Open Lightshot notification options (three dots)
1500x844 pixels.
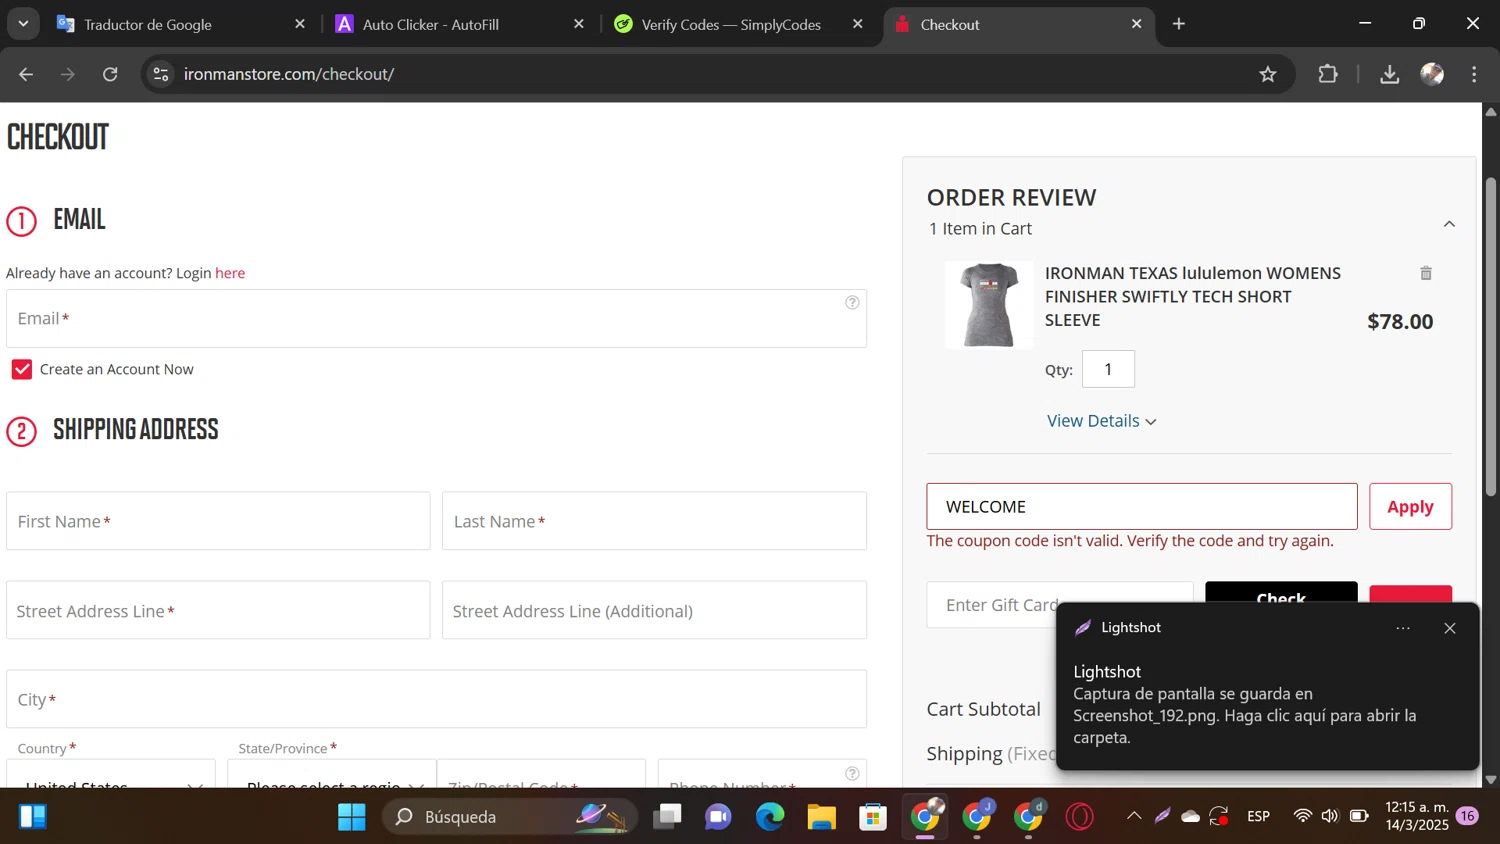click(1403, 628)
